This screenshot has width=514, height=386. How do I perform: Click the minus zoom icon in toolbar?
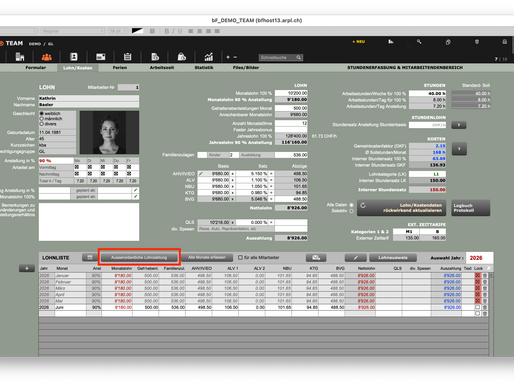click(x=235, y=57)
